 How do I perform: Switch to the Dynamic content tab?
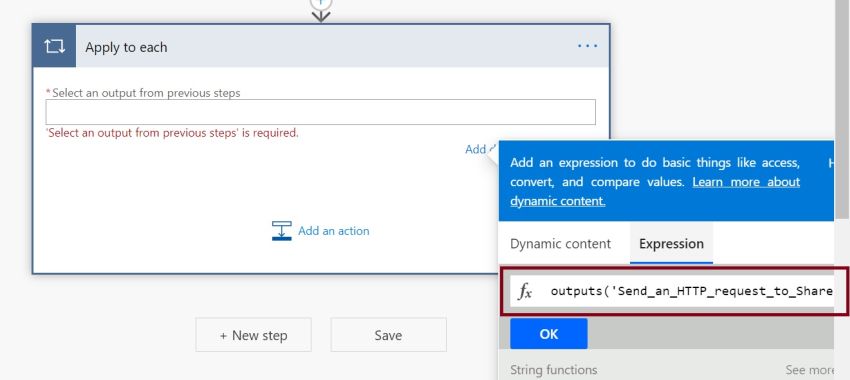561,244
